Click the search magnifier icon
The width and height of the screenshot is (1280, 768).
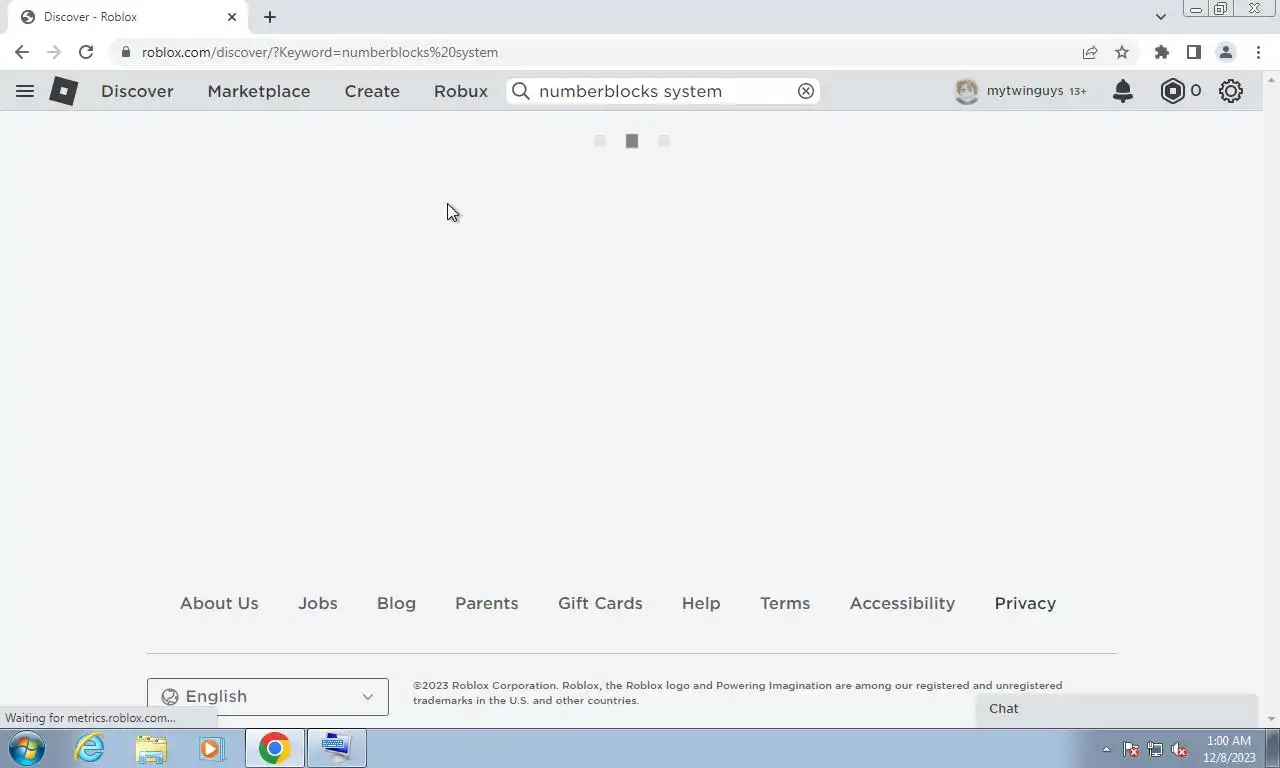pyautogui.click(x=521, y=91)
